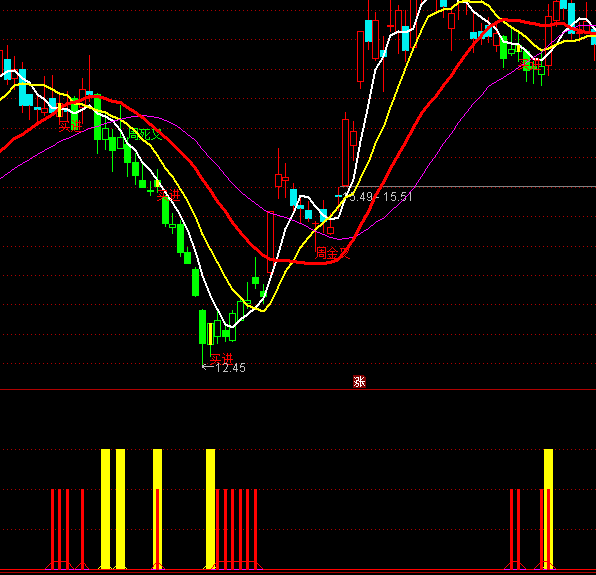Select the 周金叉 signal label
This screenshot has width=596, height=575.
[x=333, y=253]
